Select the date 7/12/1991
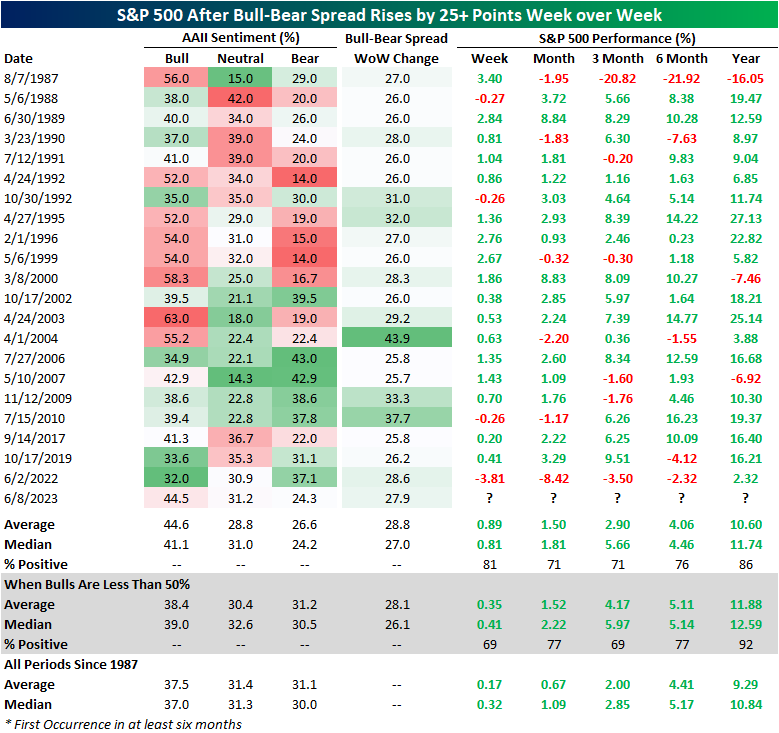Image resolution: width=779 pixels, height=733 pixels. click(x=34, y=159)
